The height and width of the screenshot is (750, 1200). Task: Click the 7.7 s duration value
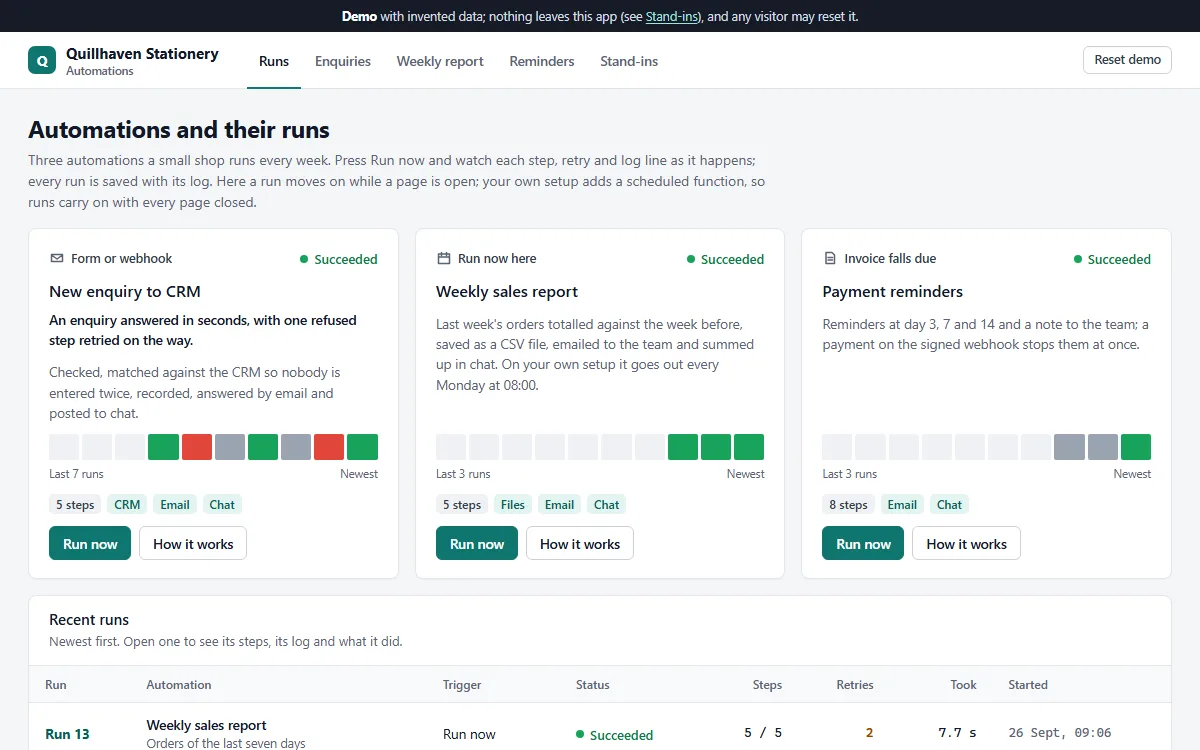click(957, 733)
